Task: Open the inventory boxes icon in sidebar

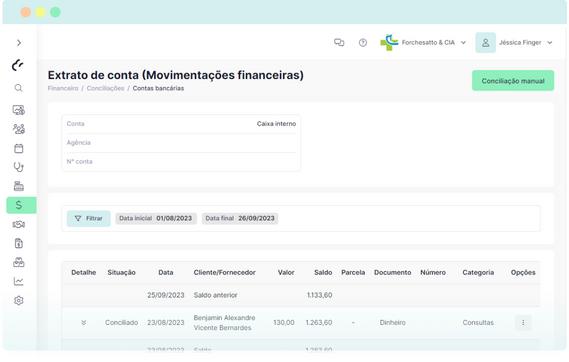Action: click(19, 262)
